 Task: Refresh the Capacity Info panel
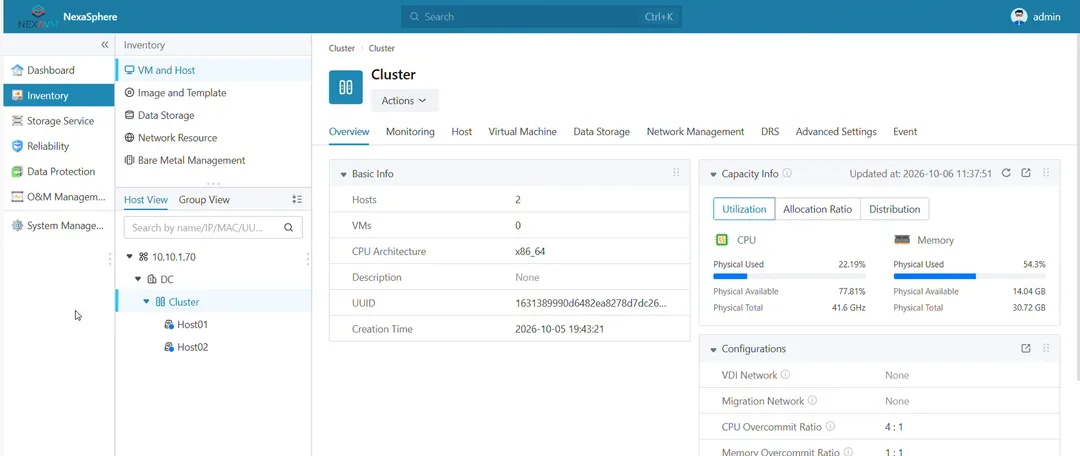coord(1006,174)
